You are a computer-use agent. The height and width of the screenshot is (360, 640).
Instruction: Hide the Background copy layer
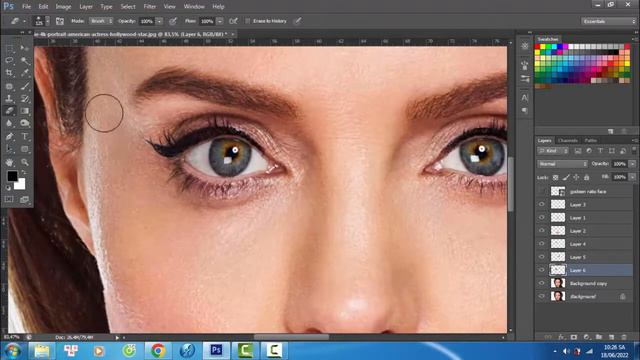[542, 283]
